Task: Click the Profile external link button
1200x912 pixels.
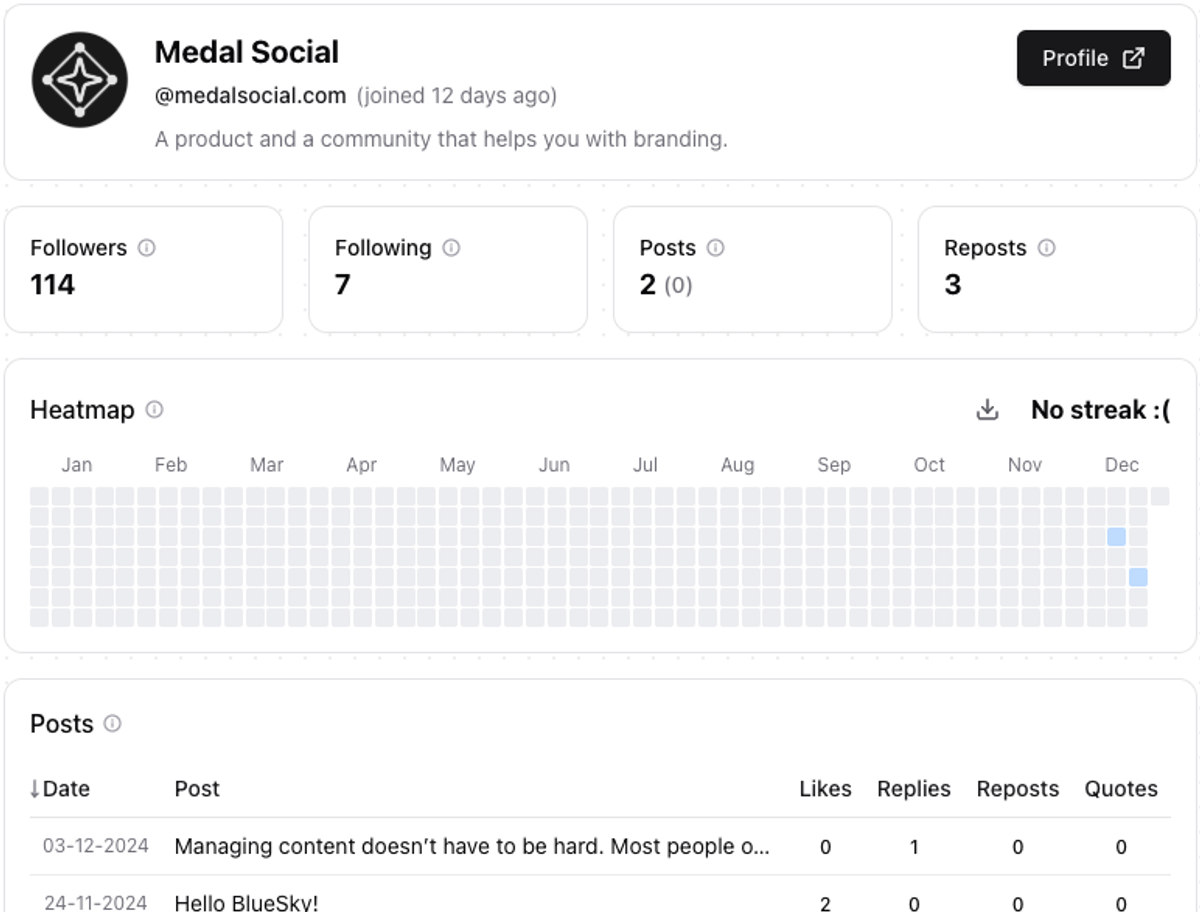Action: click(1093, 58)
